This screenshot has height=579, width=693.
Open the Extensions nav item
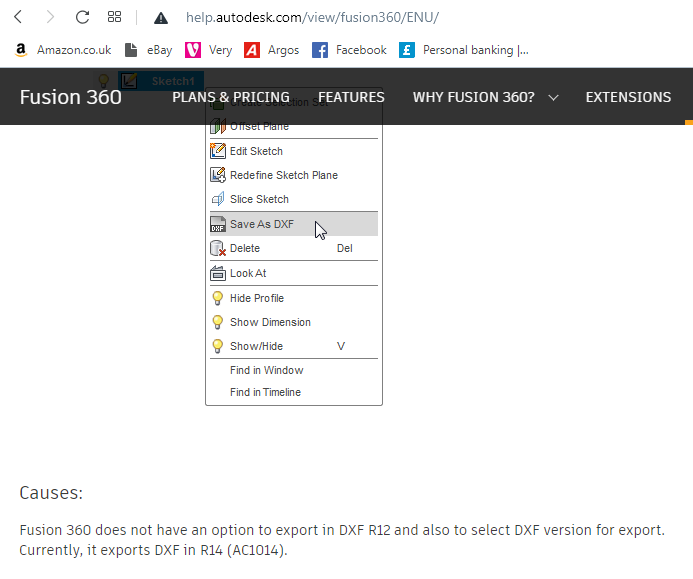coord(628,97)
